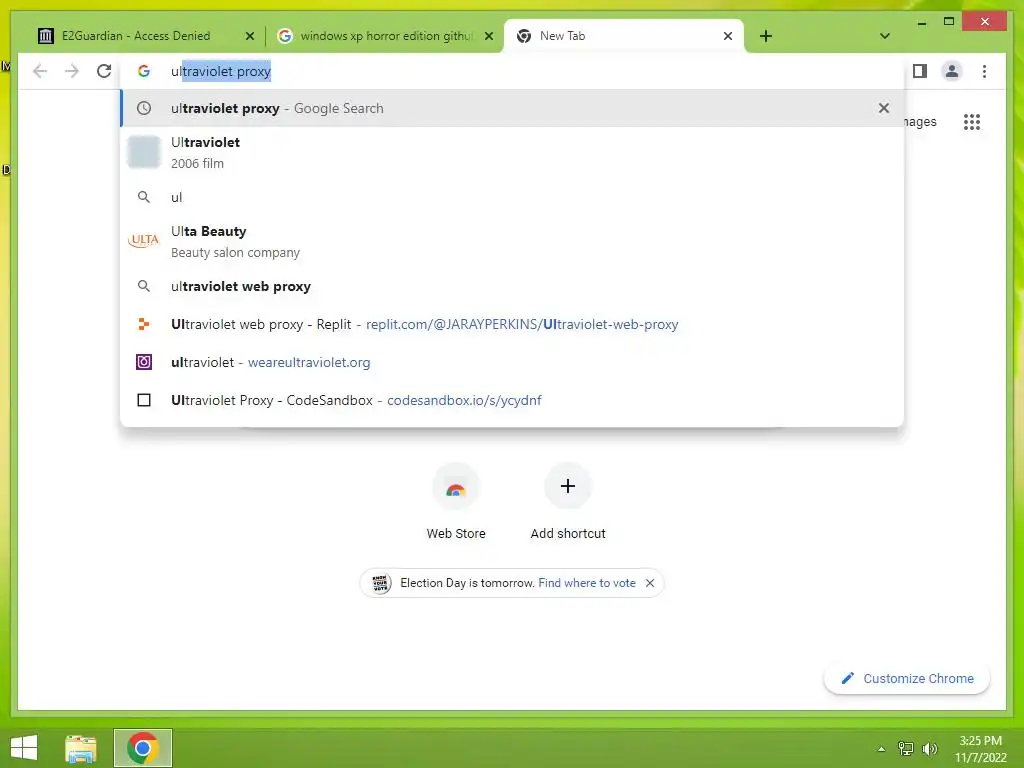Remove the ultraviolet proxy history suggestion
This screenshot has height=768, width=1024.
point(884,108)
